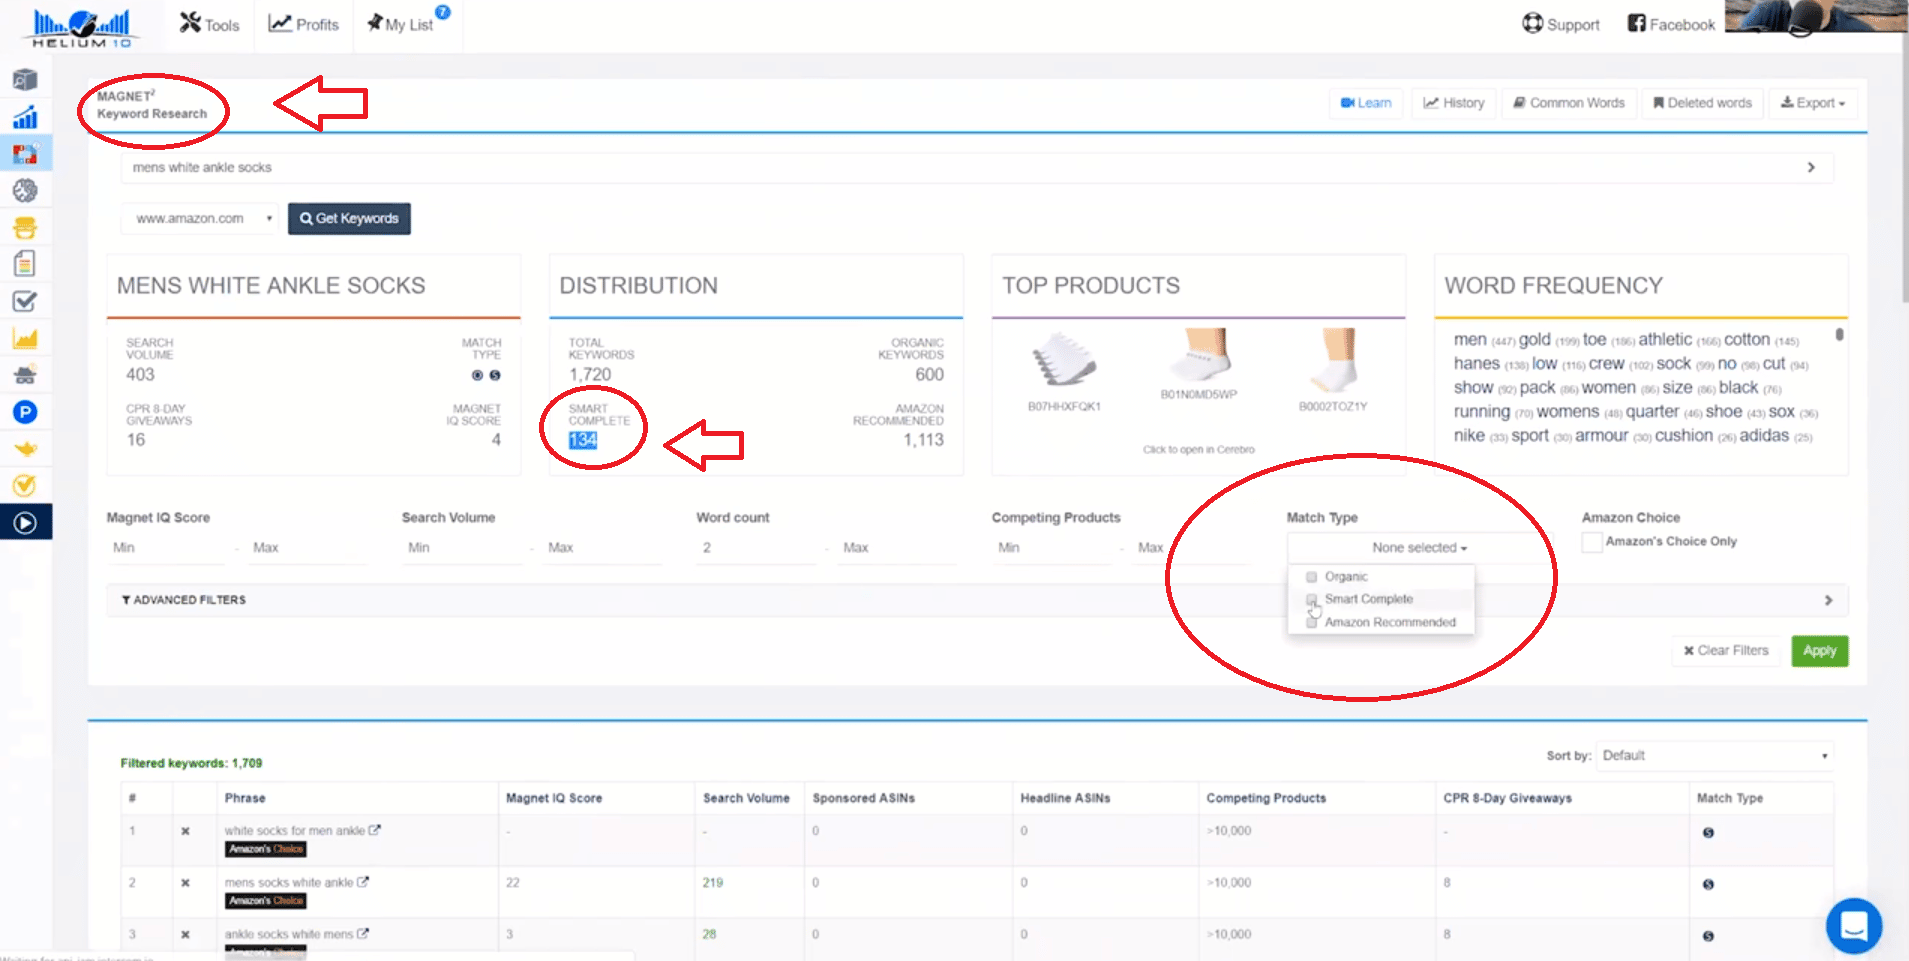The width and height of the screenshot is (1909, 961).
Task: Open the Sort by Default dropdown
Action: [x=1715, y=756]
